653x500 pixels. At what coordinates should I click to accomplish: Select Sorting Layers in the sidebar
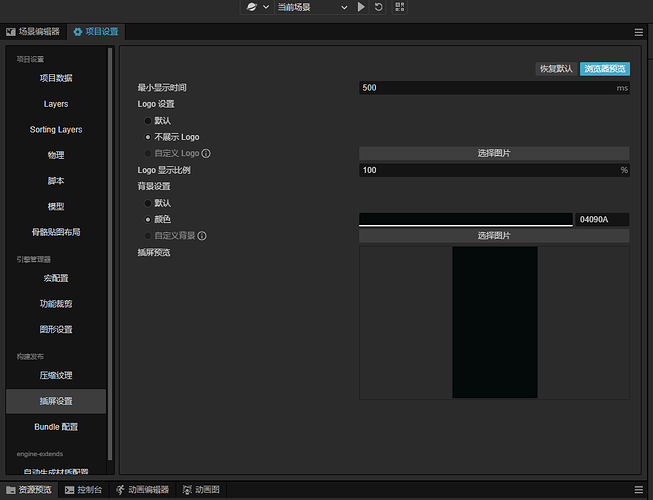click(x=56, y=129)
